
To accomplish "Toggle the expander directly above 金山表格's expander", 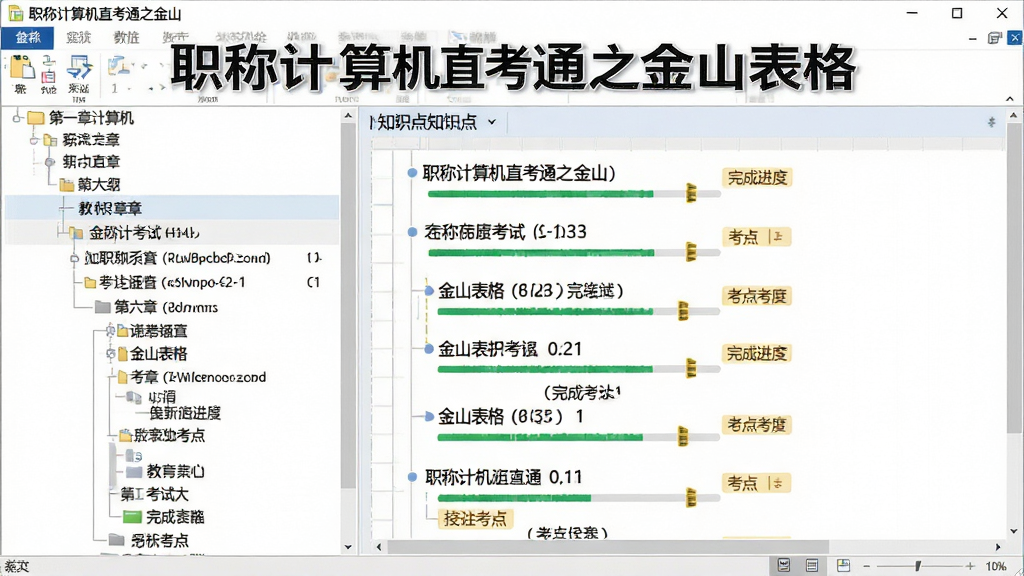I will pos(110,331).
